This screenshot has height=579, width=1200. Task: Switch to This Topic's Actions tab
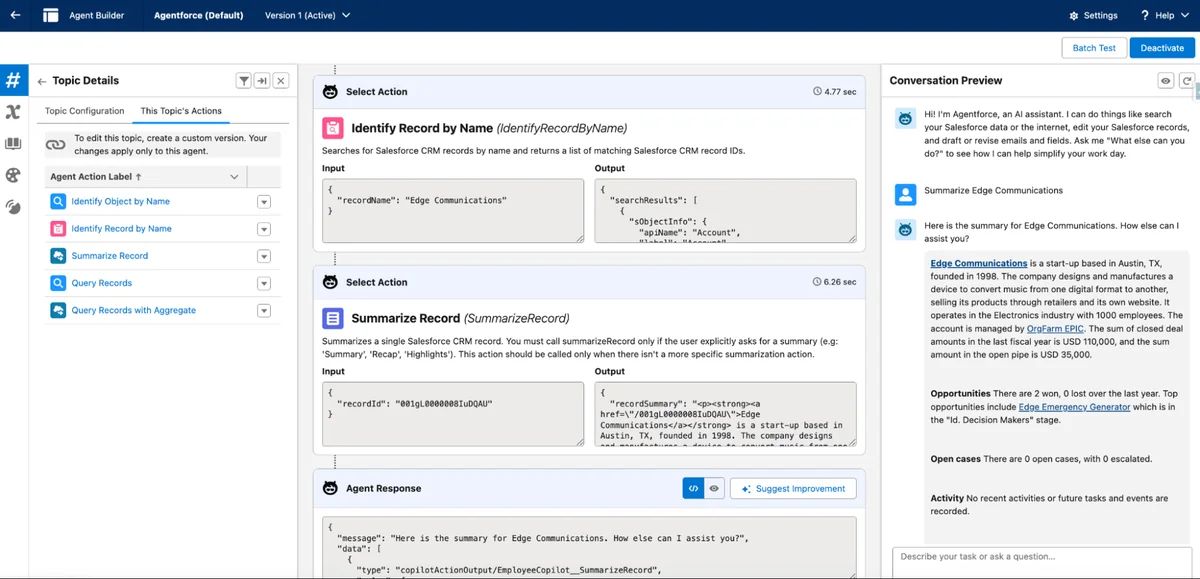coord(181,111)
